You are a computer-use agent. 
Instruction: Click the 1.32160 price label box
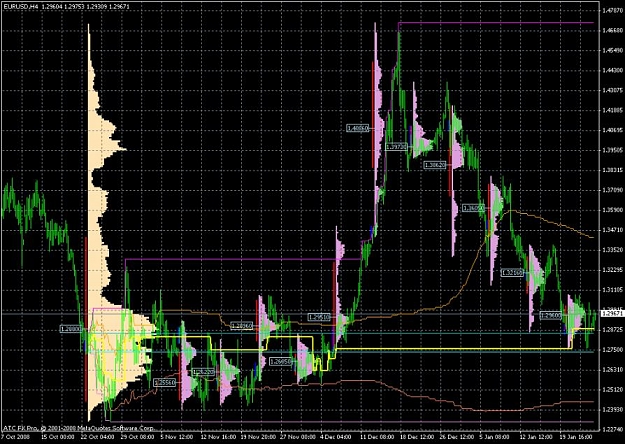click(x=512, y=273)
